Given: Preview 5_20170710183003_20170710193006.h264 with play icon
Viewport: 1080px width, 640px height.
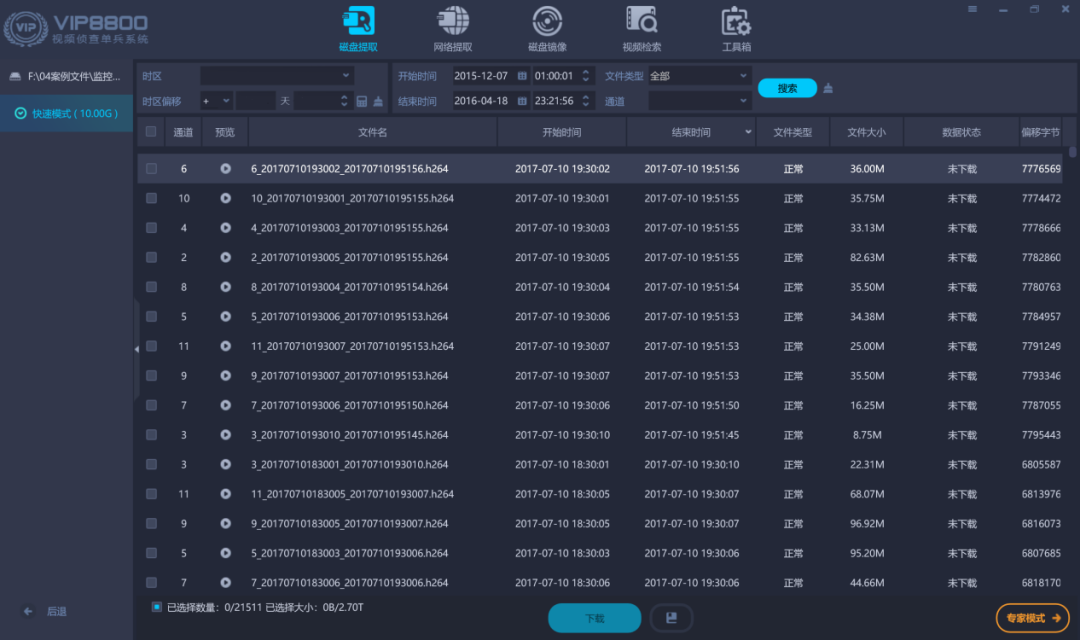Looking at the screenshot, I should (x=225, y=554).
